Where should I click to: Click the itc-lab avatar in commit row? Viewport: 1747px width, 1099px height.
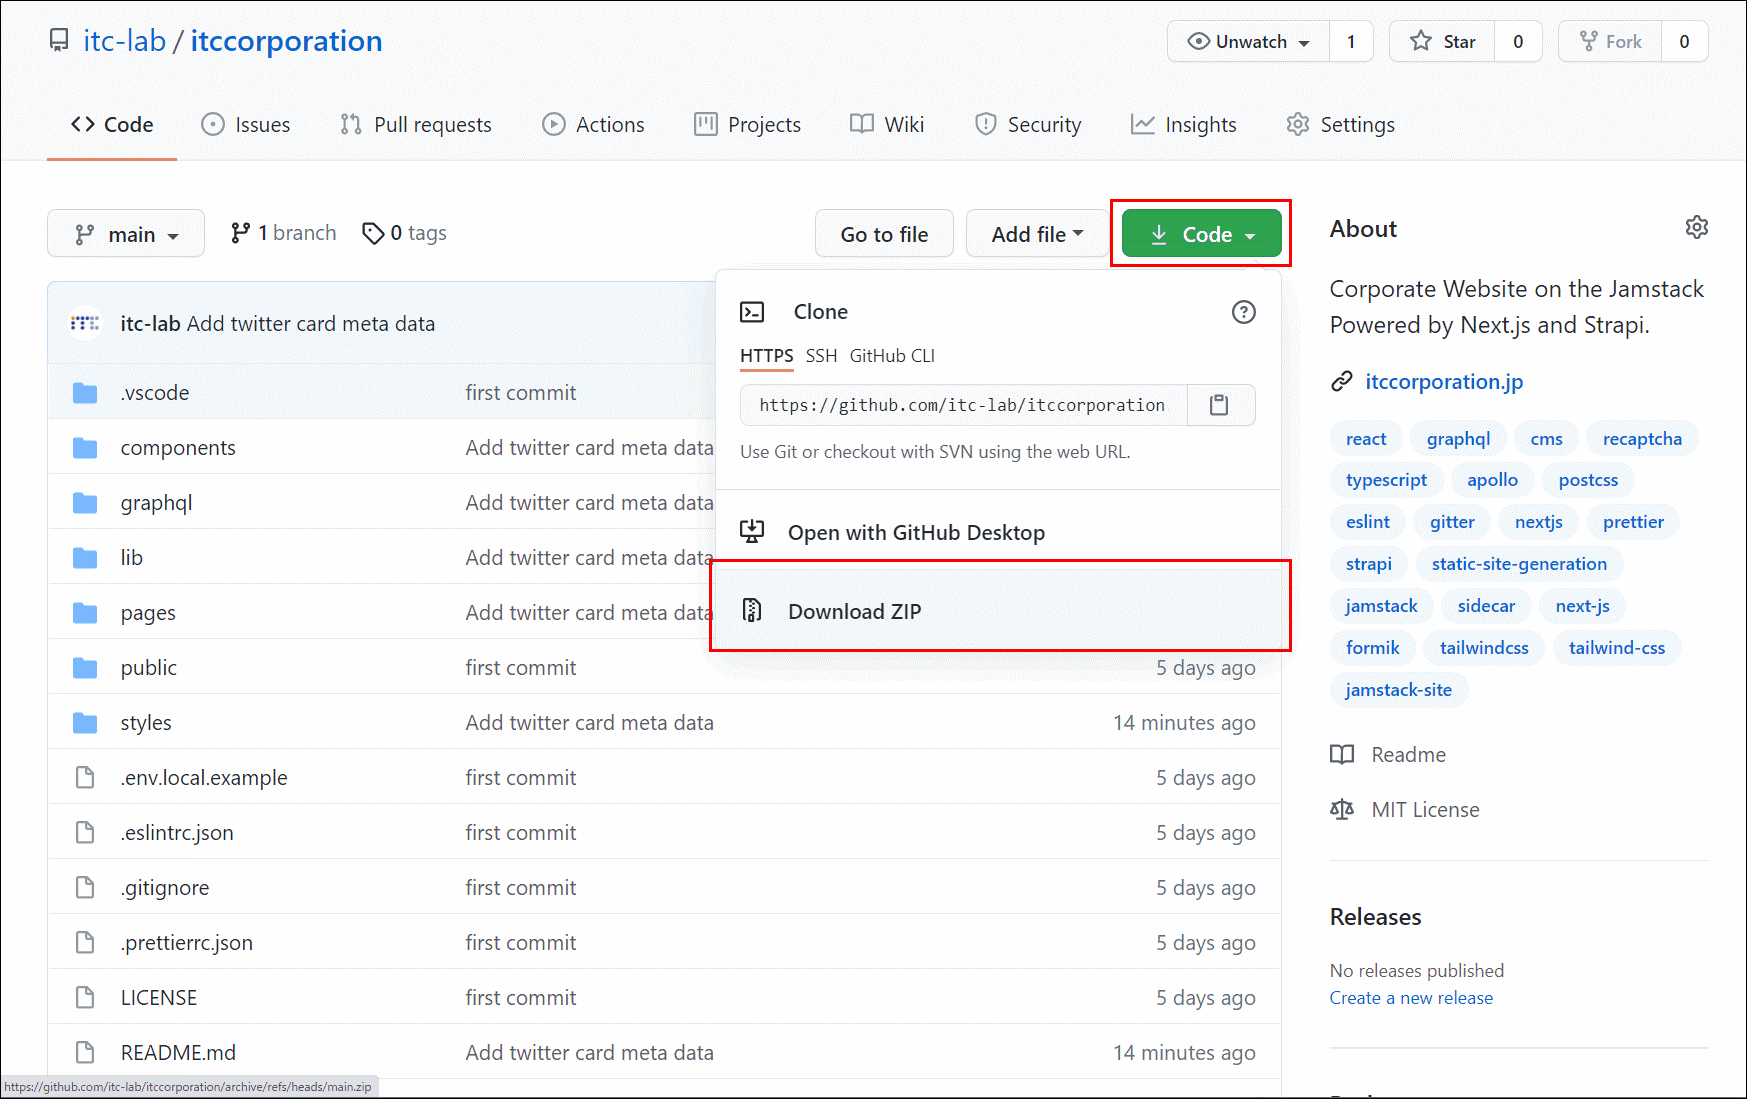click(x=85, y=323)
